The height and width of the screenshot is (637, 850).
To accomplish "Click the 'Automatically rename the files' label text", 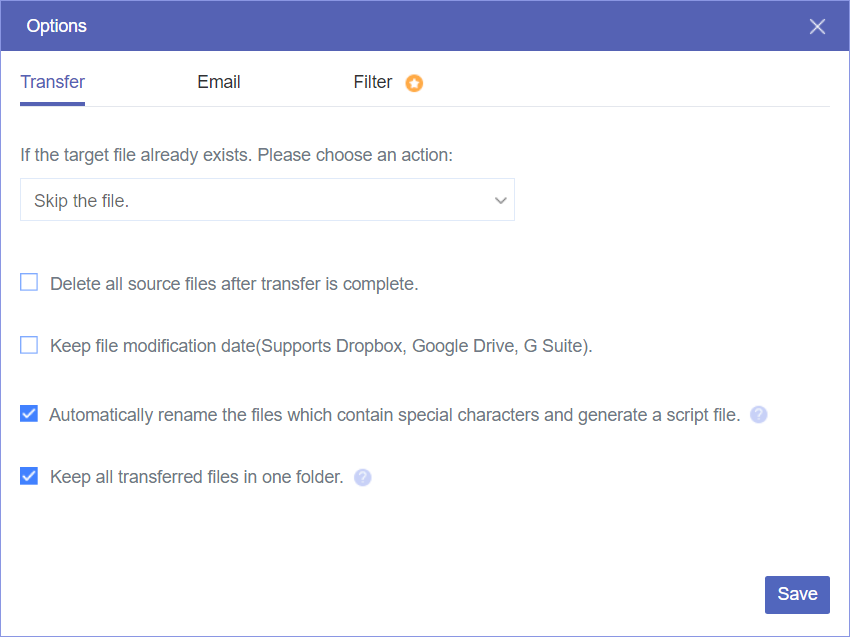I will (x=395, y=415).
